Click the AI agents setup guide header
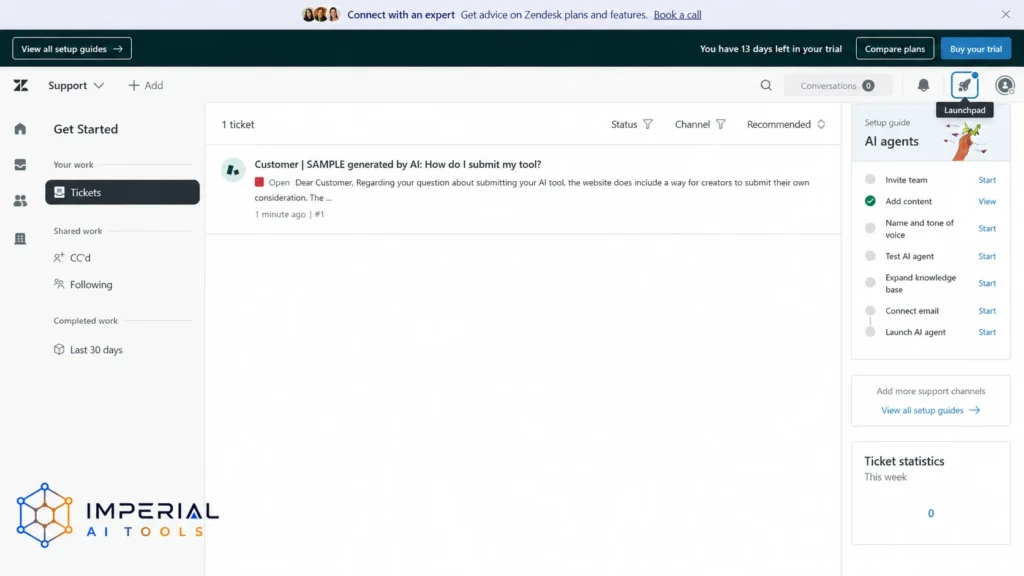The height and width of the screenshot is (576, 1024). [x=931, y=133]
